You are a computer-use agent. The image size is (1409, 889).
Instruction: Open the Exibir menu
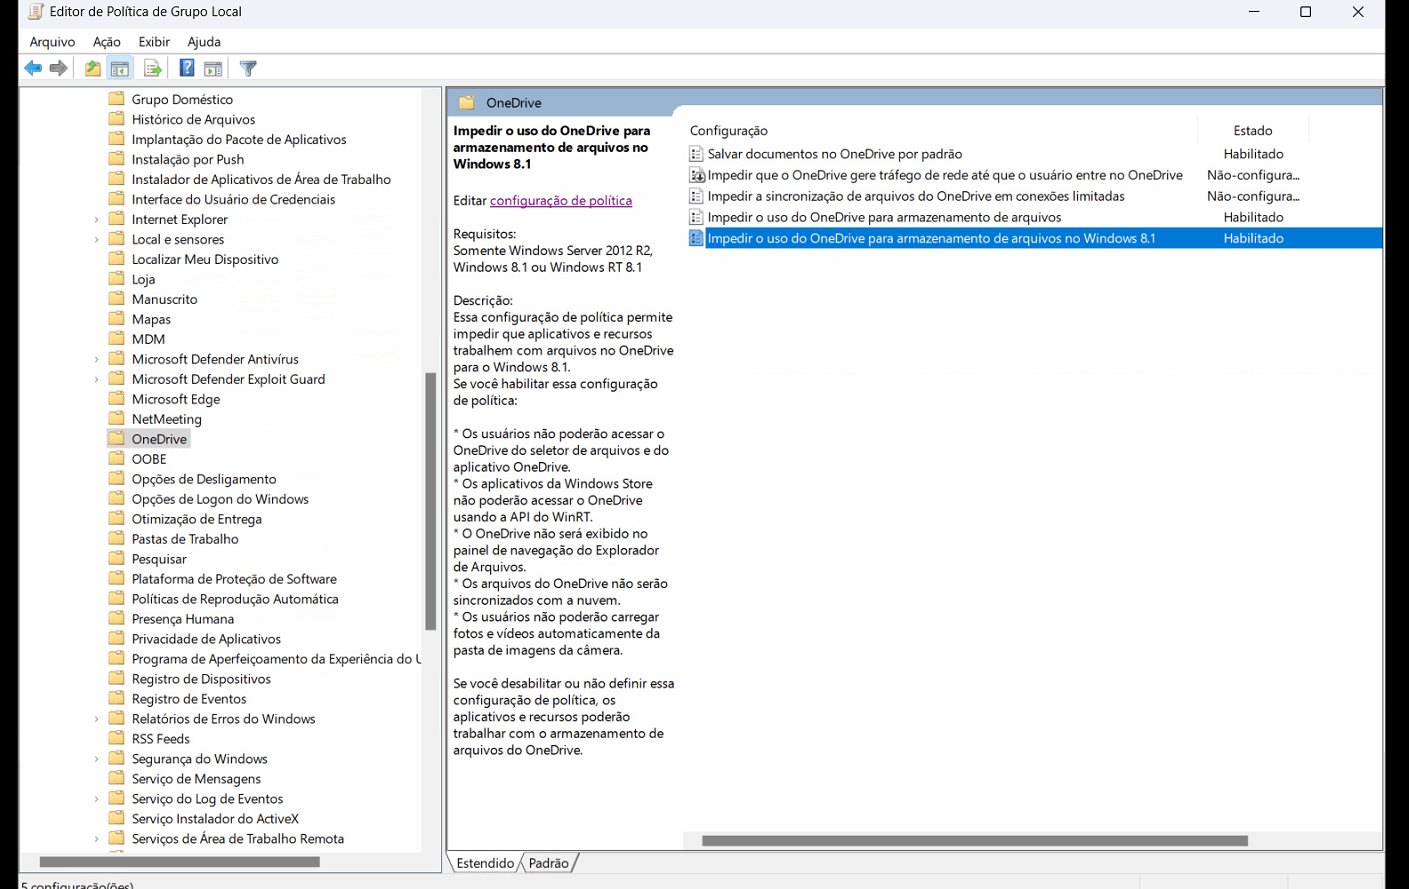click(154, 42)
